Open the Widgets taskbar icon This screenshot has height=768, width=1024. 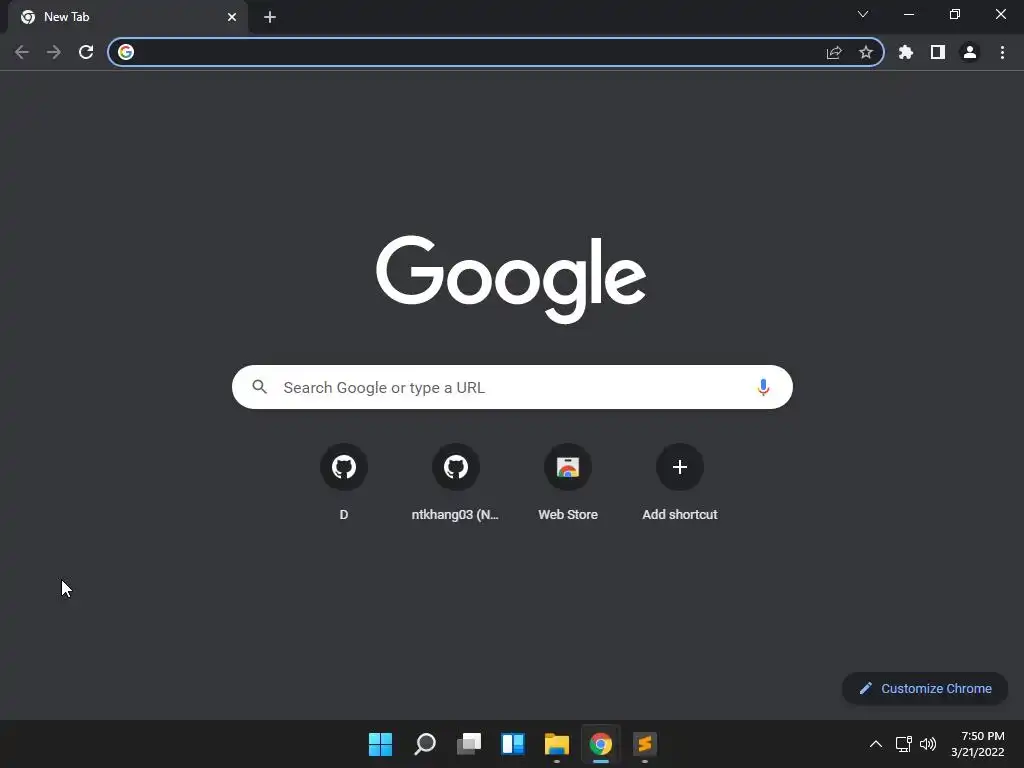tap(513, 744)
